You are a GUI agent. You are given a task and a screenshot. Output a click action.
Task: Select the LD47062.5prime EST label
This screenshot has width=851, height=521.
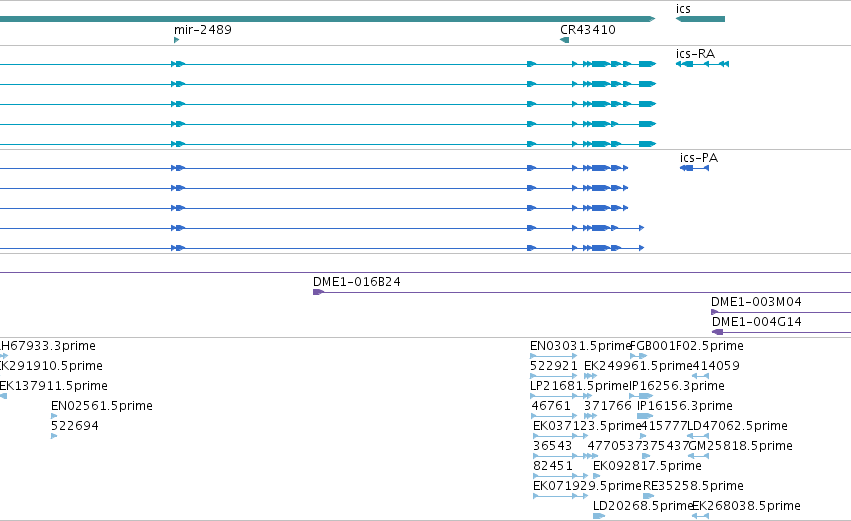pos(738,426)
